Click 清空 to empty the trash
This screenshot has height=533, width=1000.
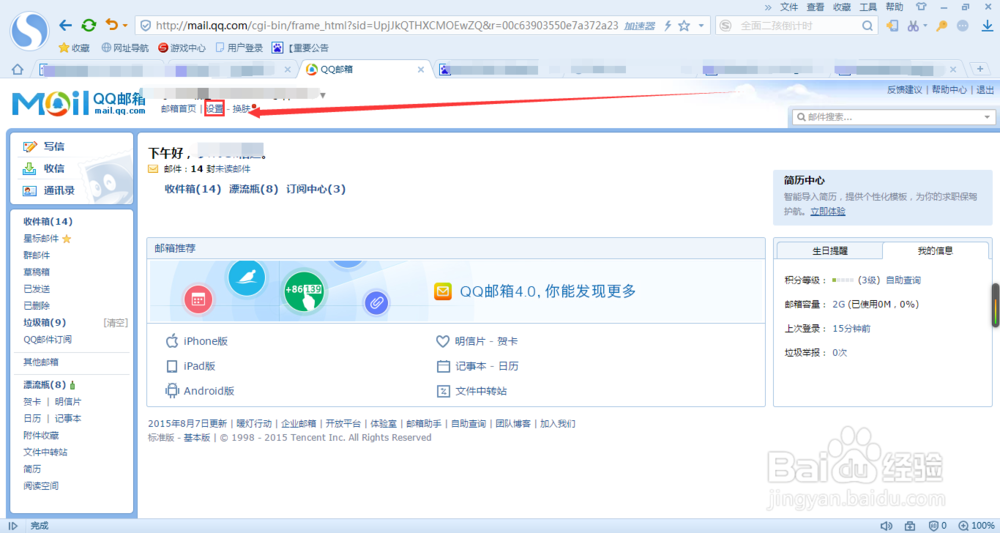tap(115, 323)
